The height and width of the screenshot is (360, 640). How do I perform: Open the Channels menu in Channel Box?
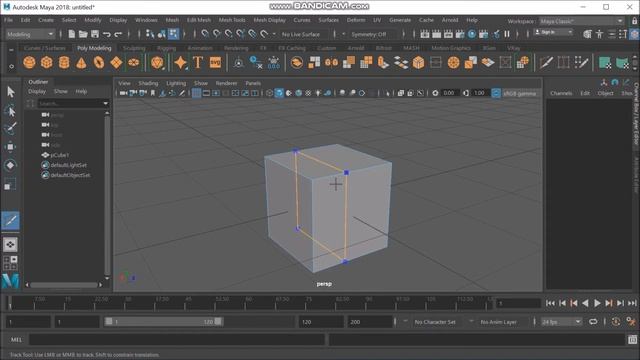pyautogui.click(x=561, y=93)
